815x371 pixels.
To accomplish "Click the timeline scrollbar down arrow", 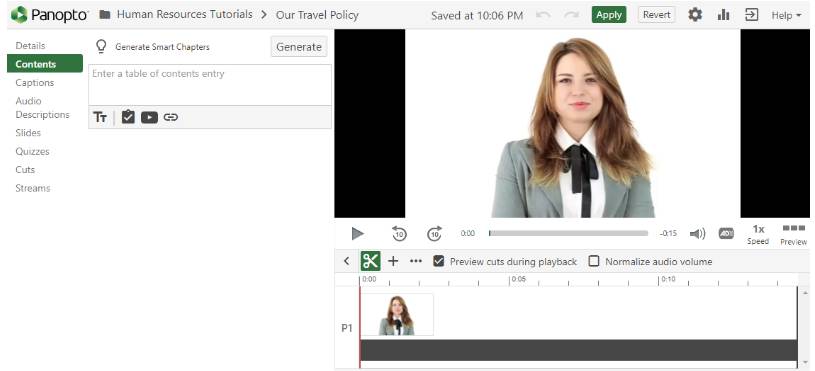I will click(805, 362).
